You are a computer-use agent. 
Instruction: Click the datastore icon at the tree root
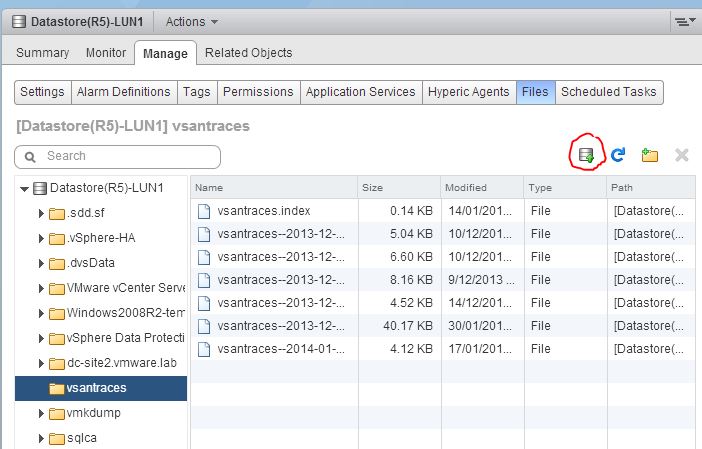pyautogui.click(x=40, y=188)
